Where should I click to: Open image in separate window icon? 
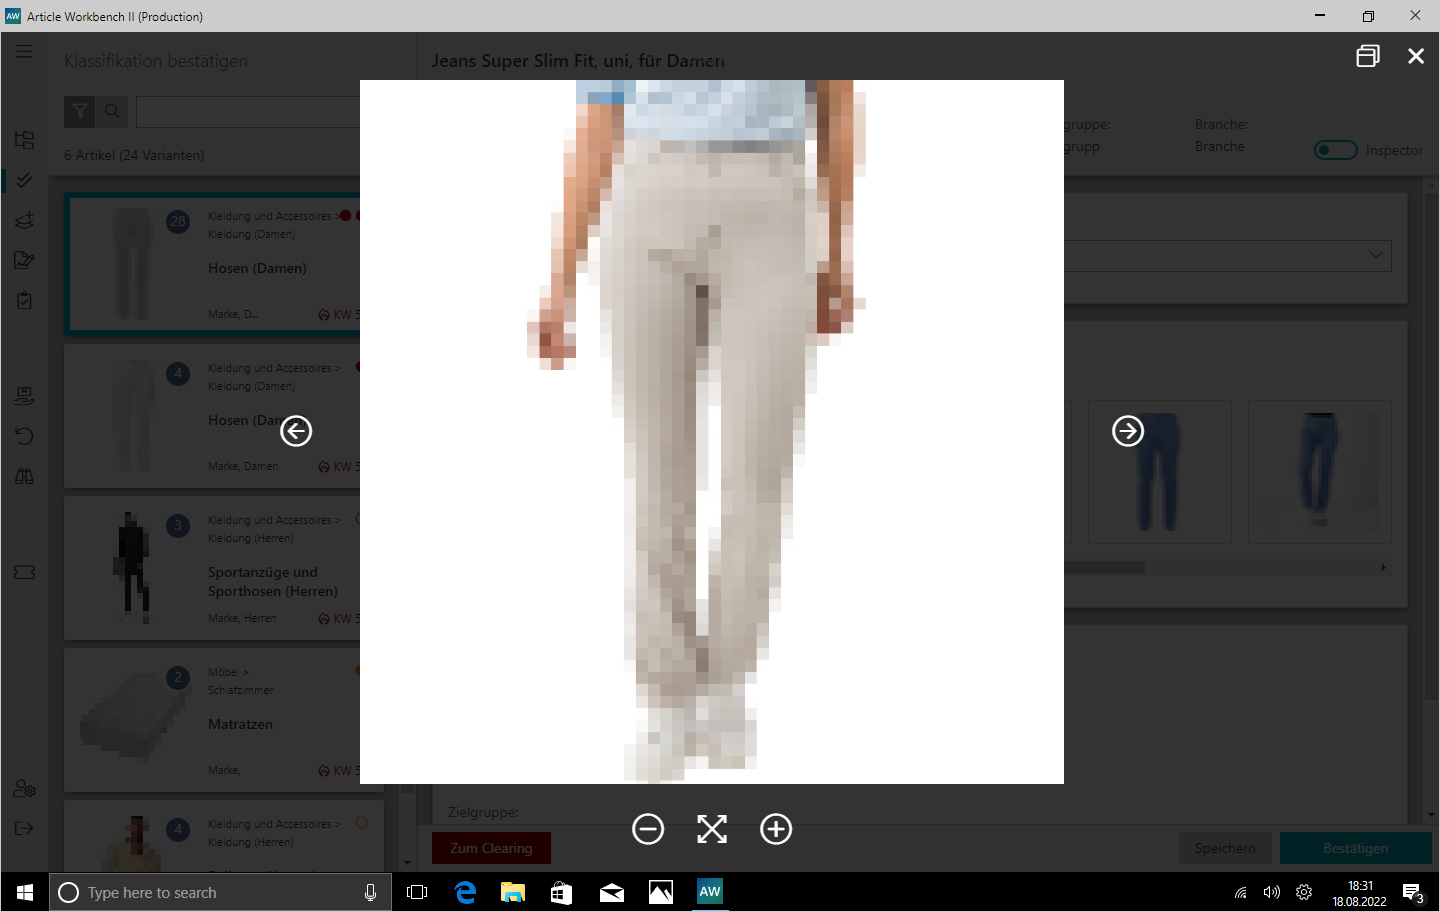point(1368,56)
